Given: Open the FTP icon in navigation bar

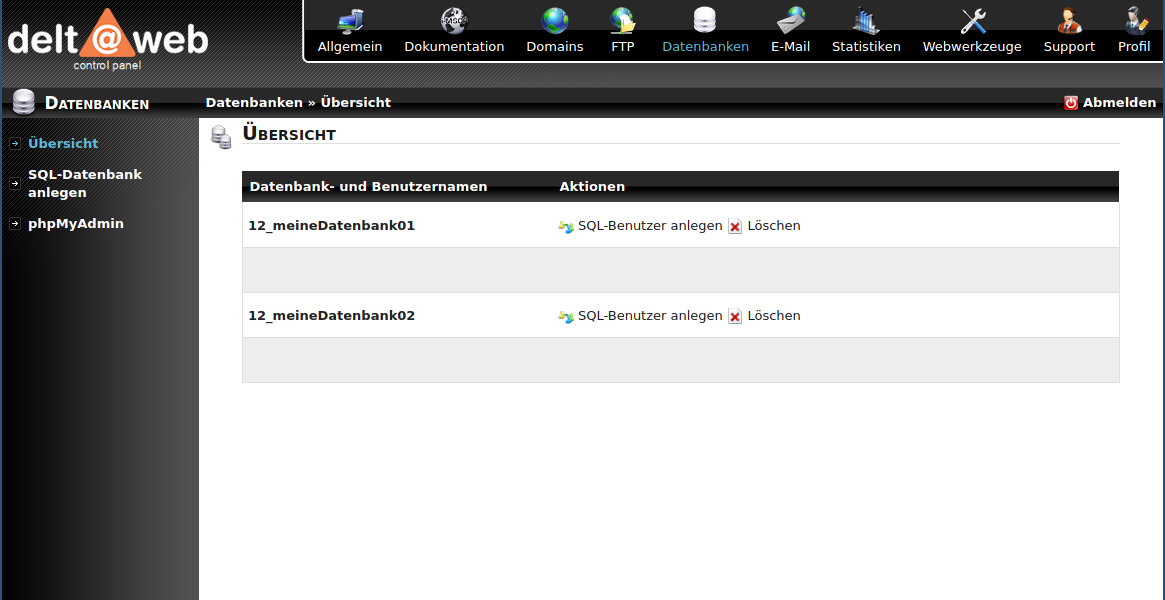Looking at the screenshot, I should 623,21.
